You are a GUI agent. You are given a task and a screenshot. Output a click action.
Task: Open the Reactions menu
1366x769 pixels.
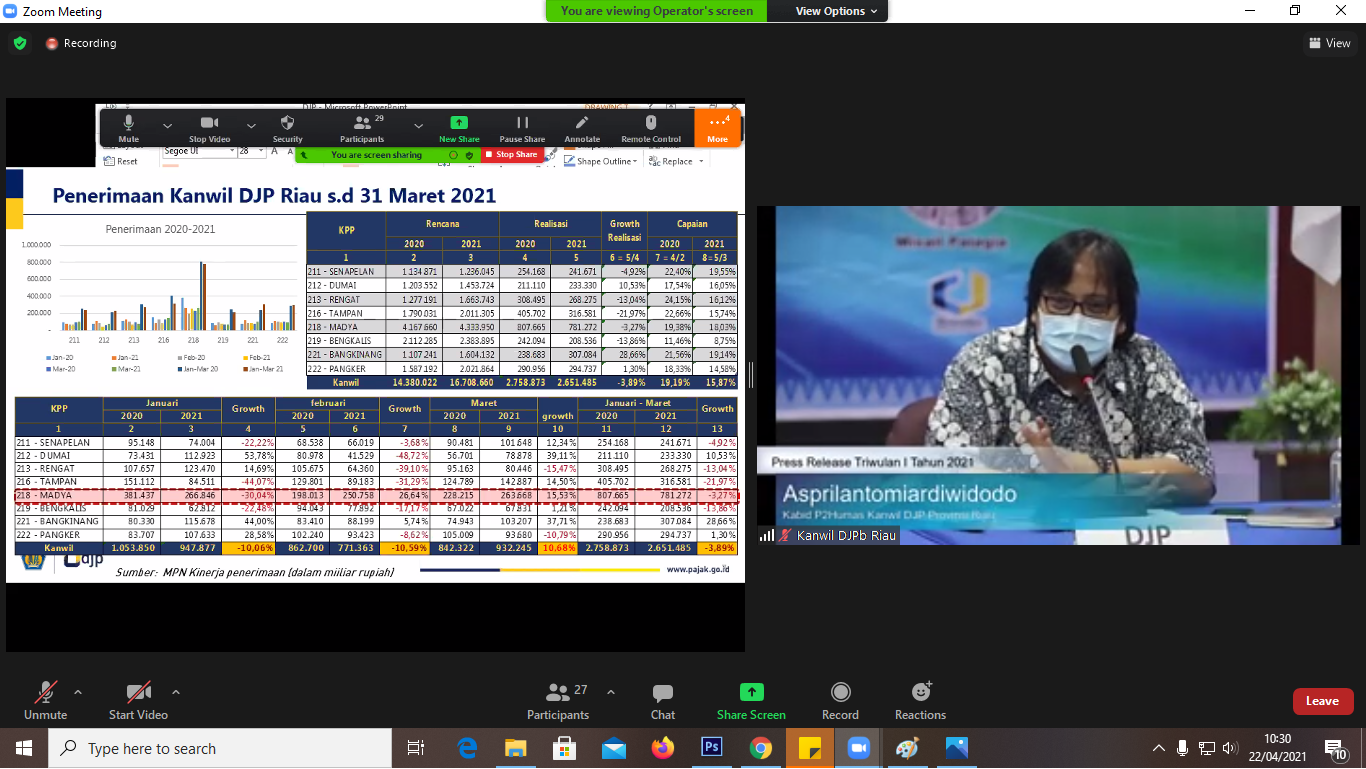pyautogui.click(x=920, y=693)
